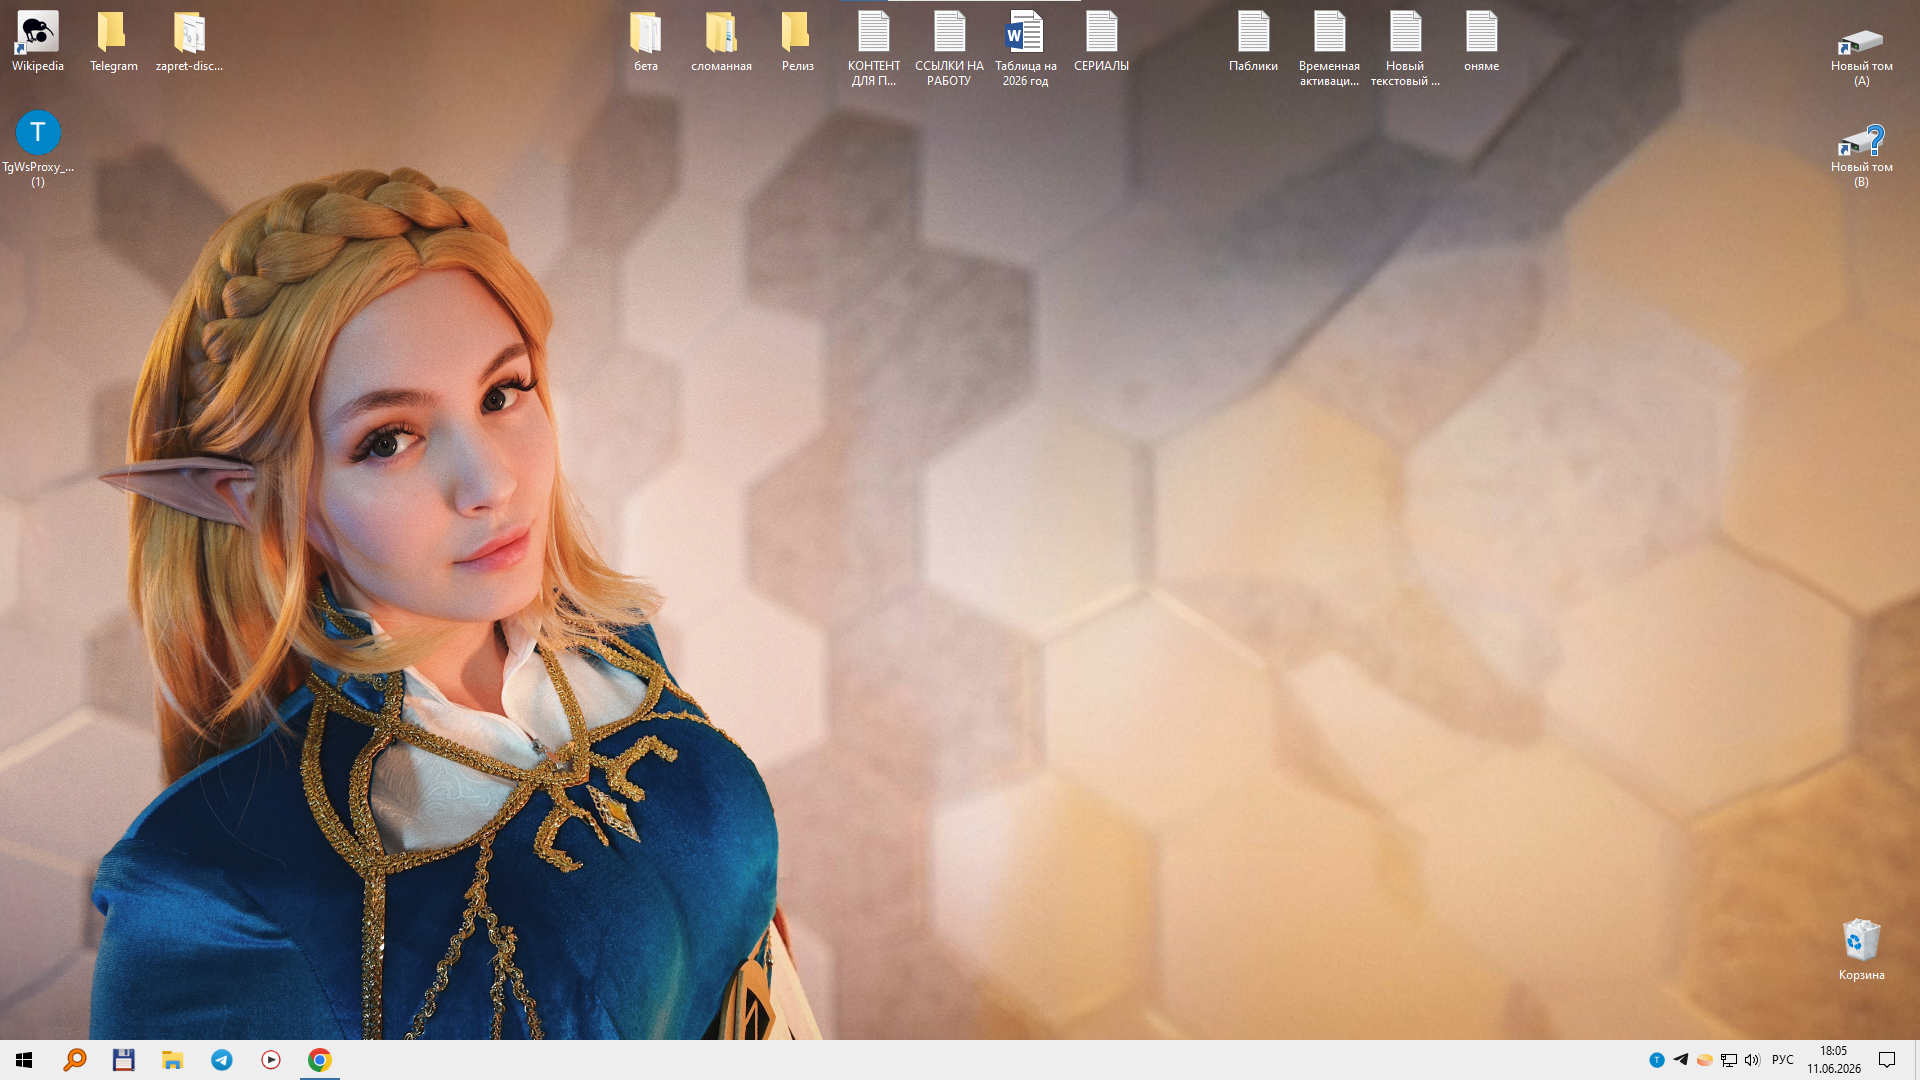Click the Show desktop strip at the taskbar's end

point(1916,1060)
